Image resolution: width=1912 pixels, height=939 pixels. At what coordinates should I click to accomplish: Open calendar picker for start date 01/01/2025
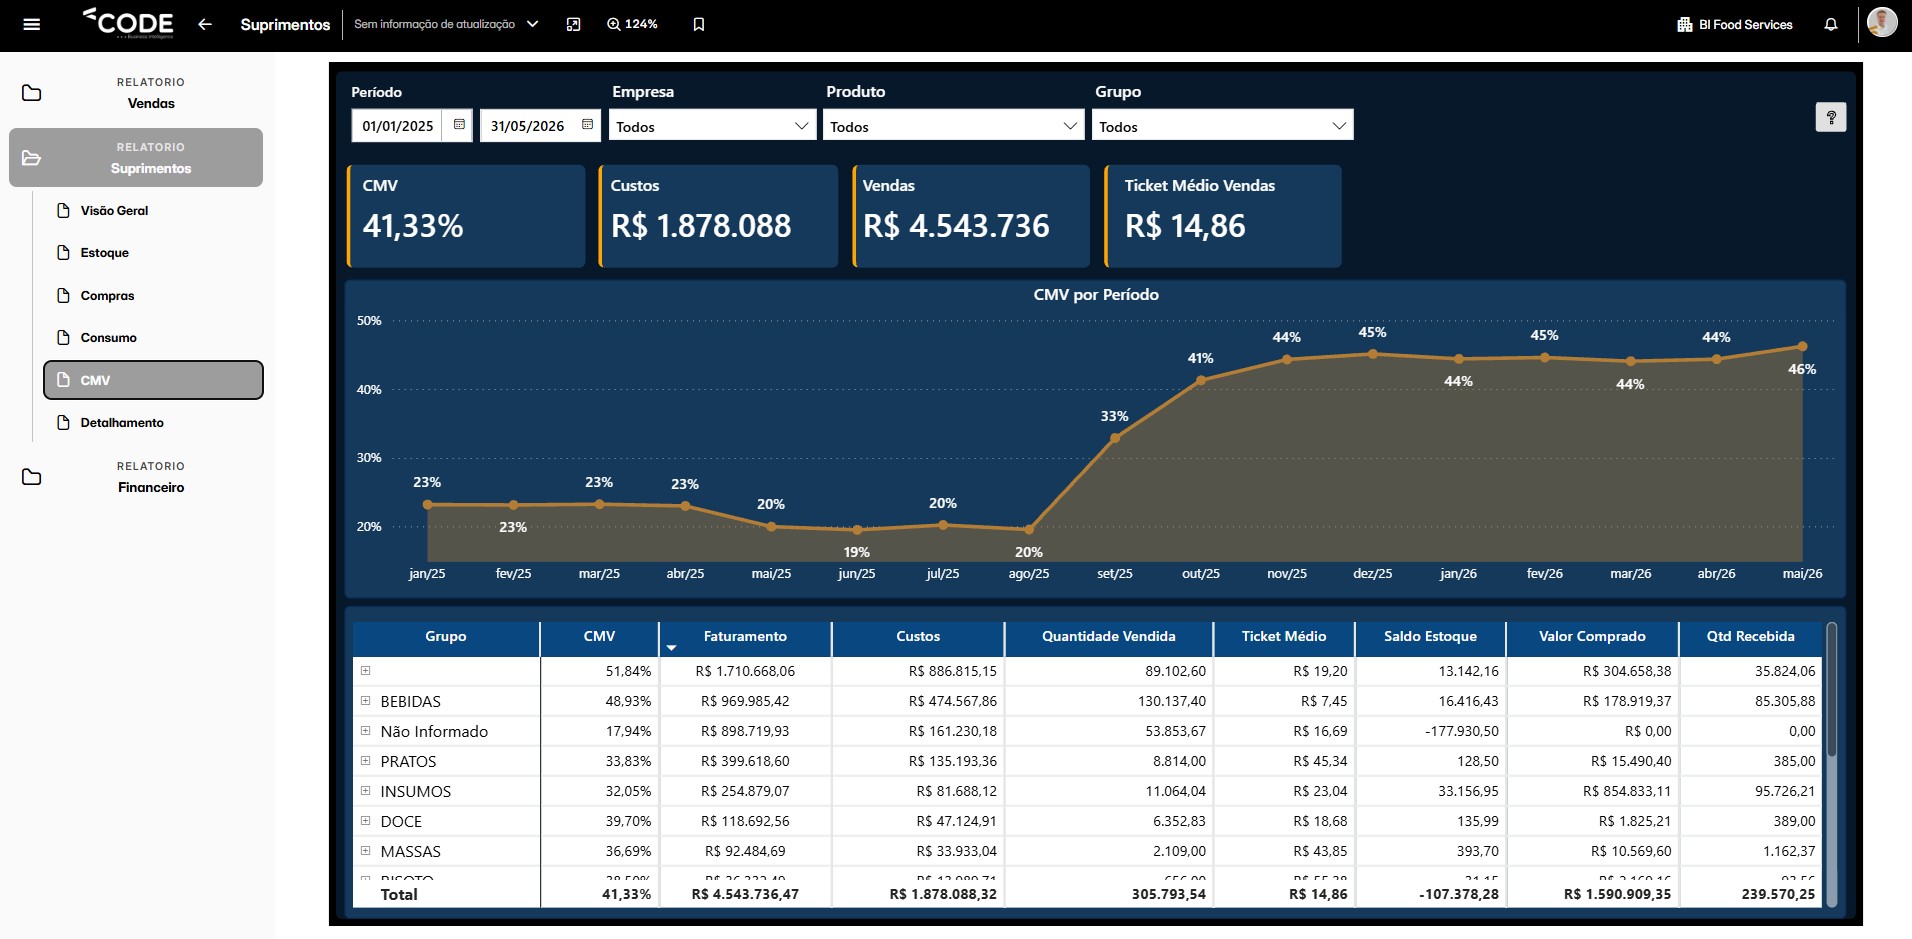[459, 125]
